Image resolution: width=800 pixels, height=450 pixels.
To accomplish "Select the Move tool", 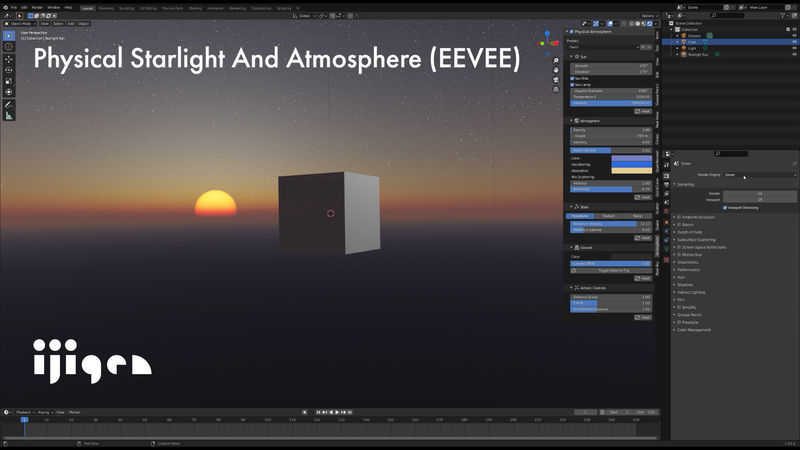I will 9,59.
